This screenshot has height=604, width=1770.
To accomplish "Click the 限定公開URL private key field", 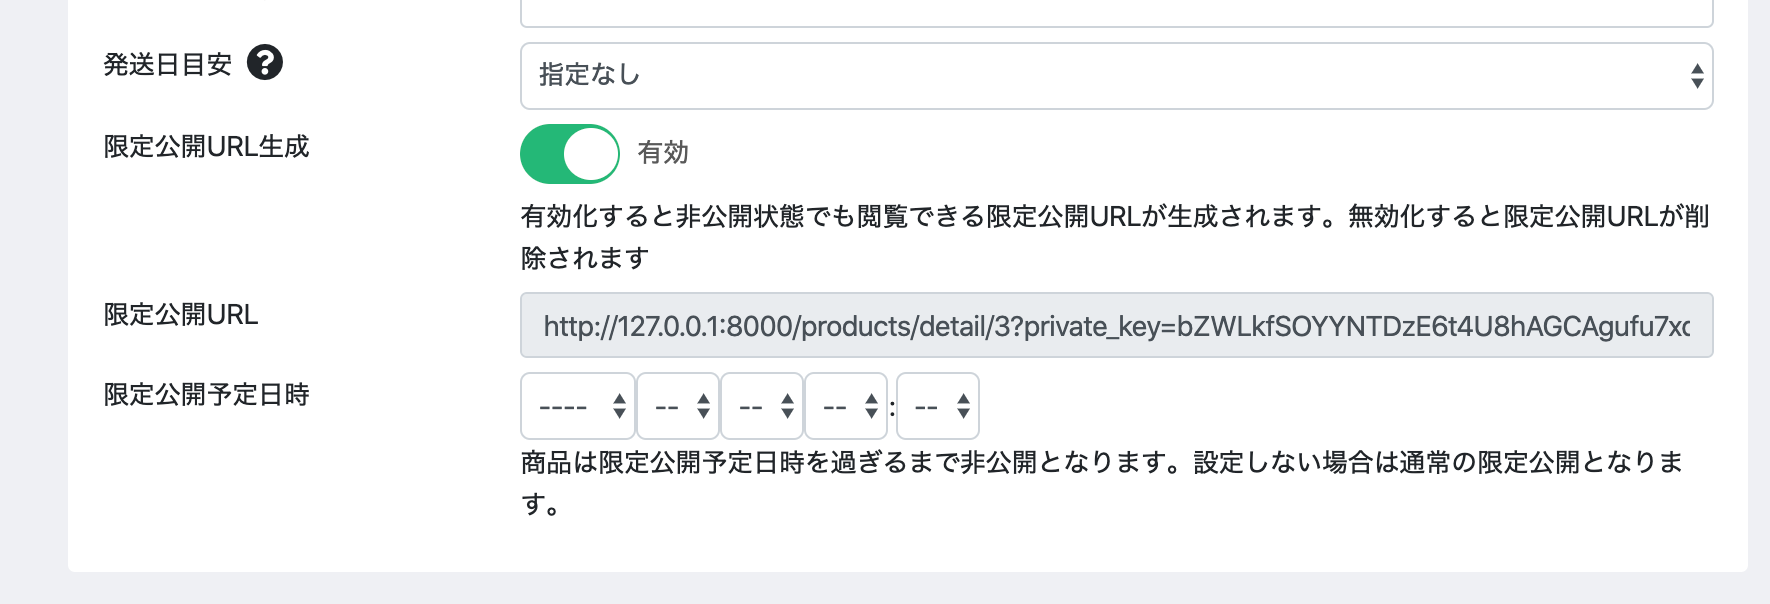I will coord(1115,326).
